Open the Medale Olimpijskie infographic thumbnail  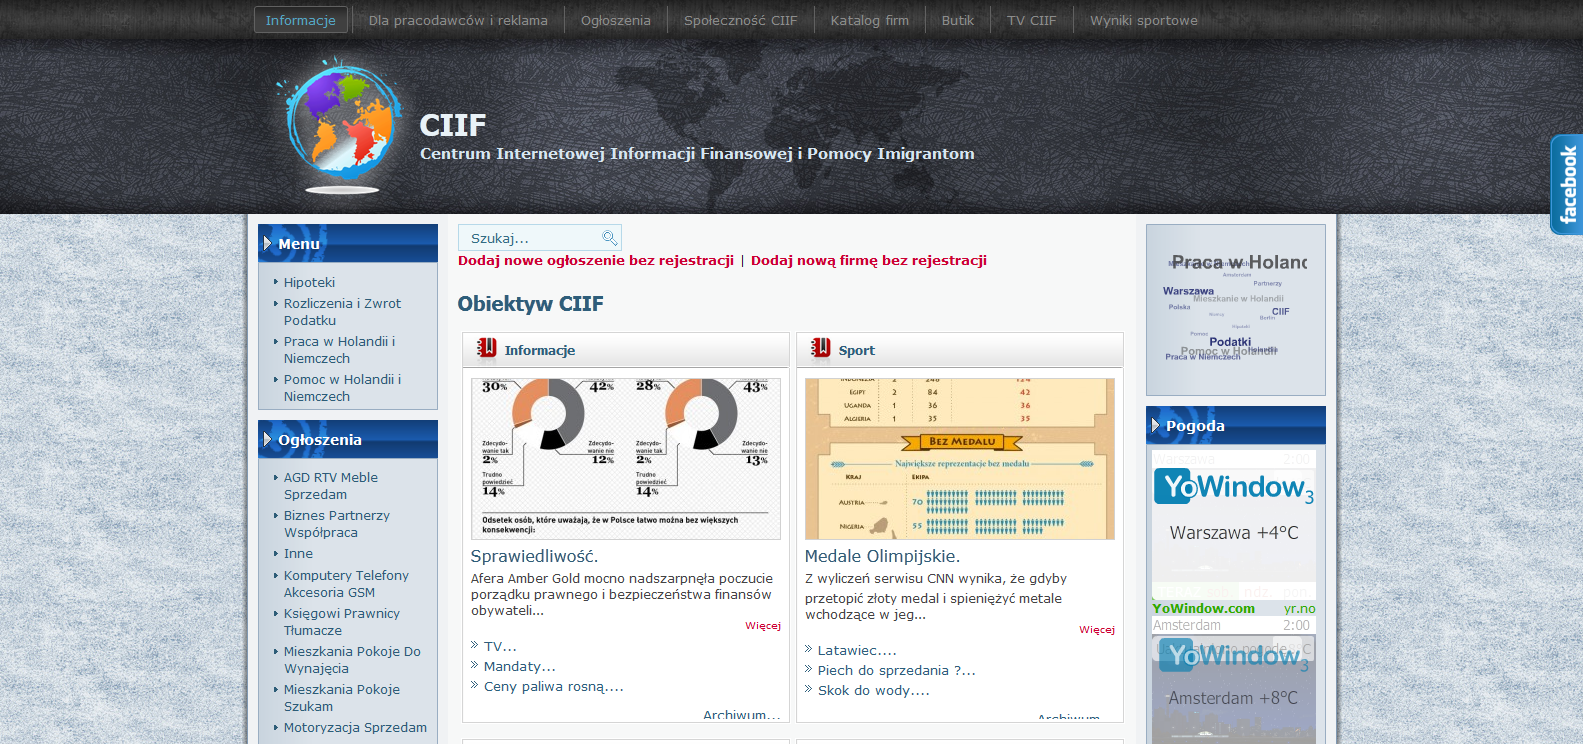(959, 458)
